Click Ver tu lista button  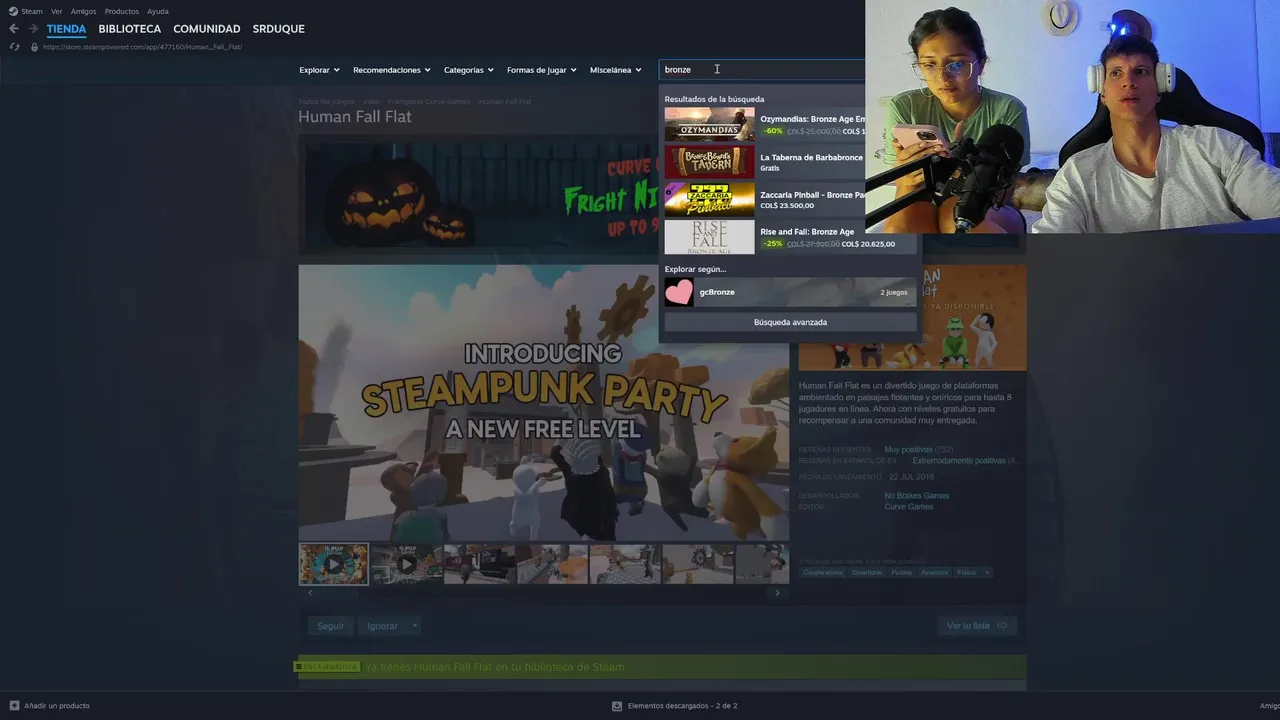977,626
